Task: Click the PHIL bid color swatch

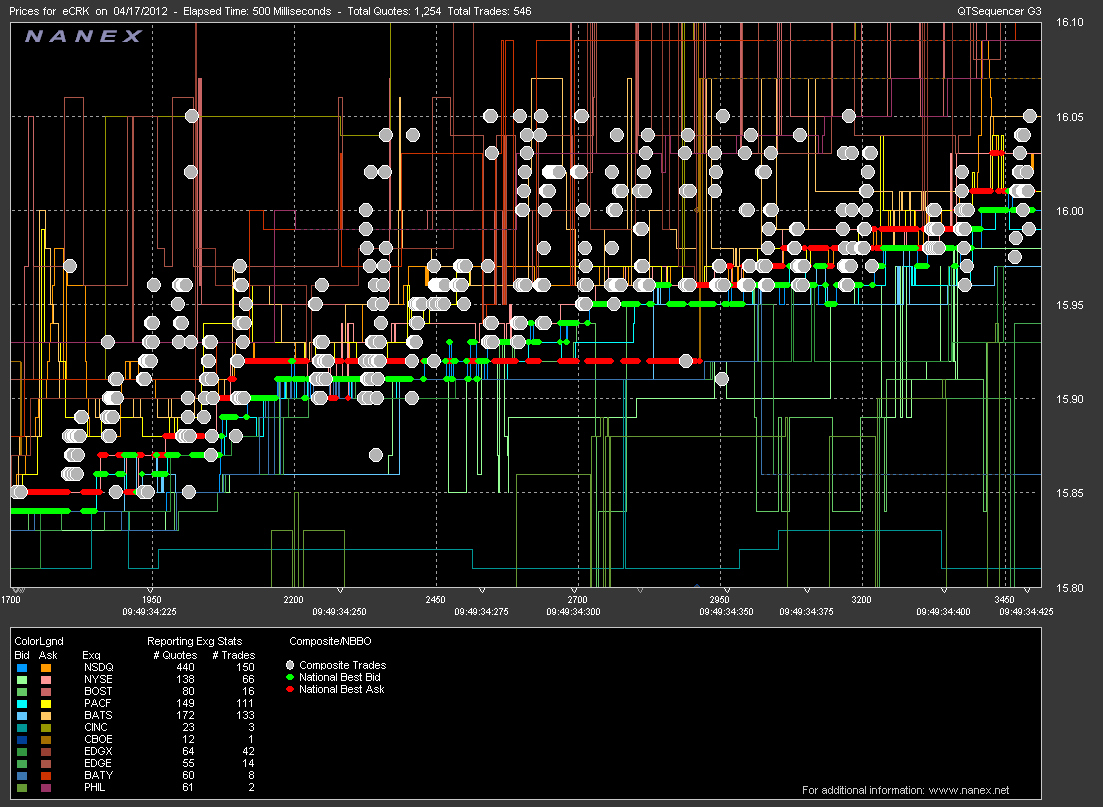Action: tap(22, 787)
